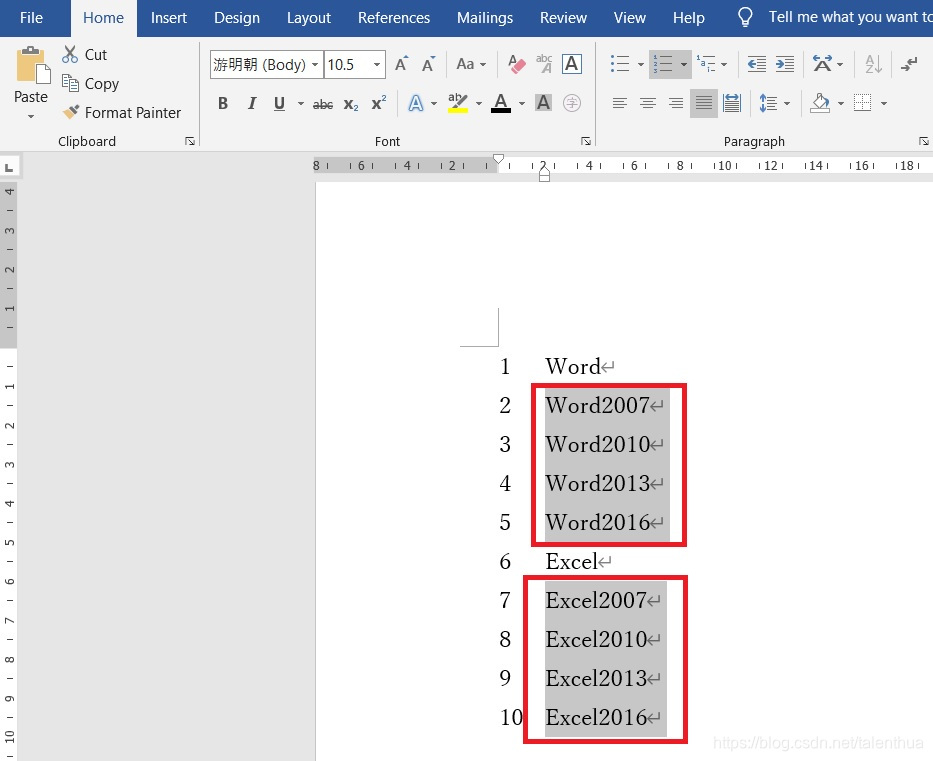Open font color picker arrow
Image resolution: width=933 pixels, height=761 pixels.
coord(522,104)
